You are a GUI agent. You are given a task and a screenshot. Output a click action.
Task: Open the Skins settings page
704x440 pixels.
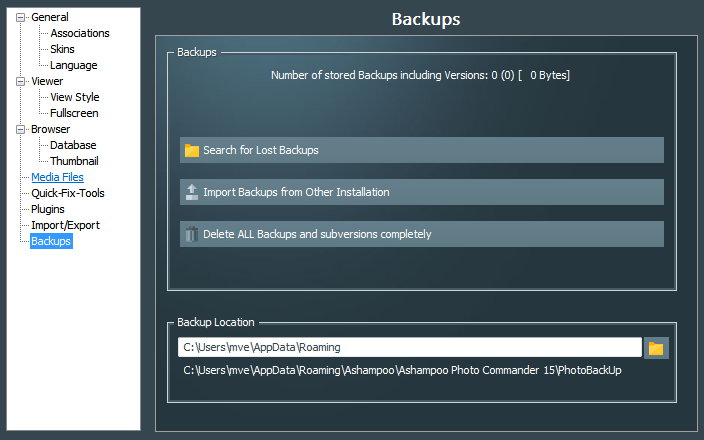pos(62,49)
